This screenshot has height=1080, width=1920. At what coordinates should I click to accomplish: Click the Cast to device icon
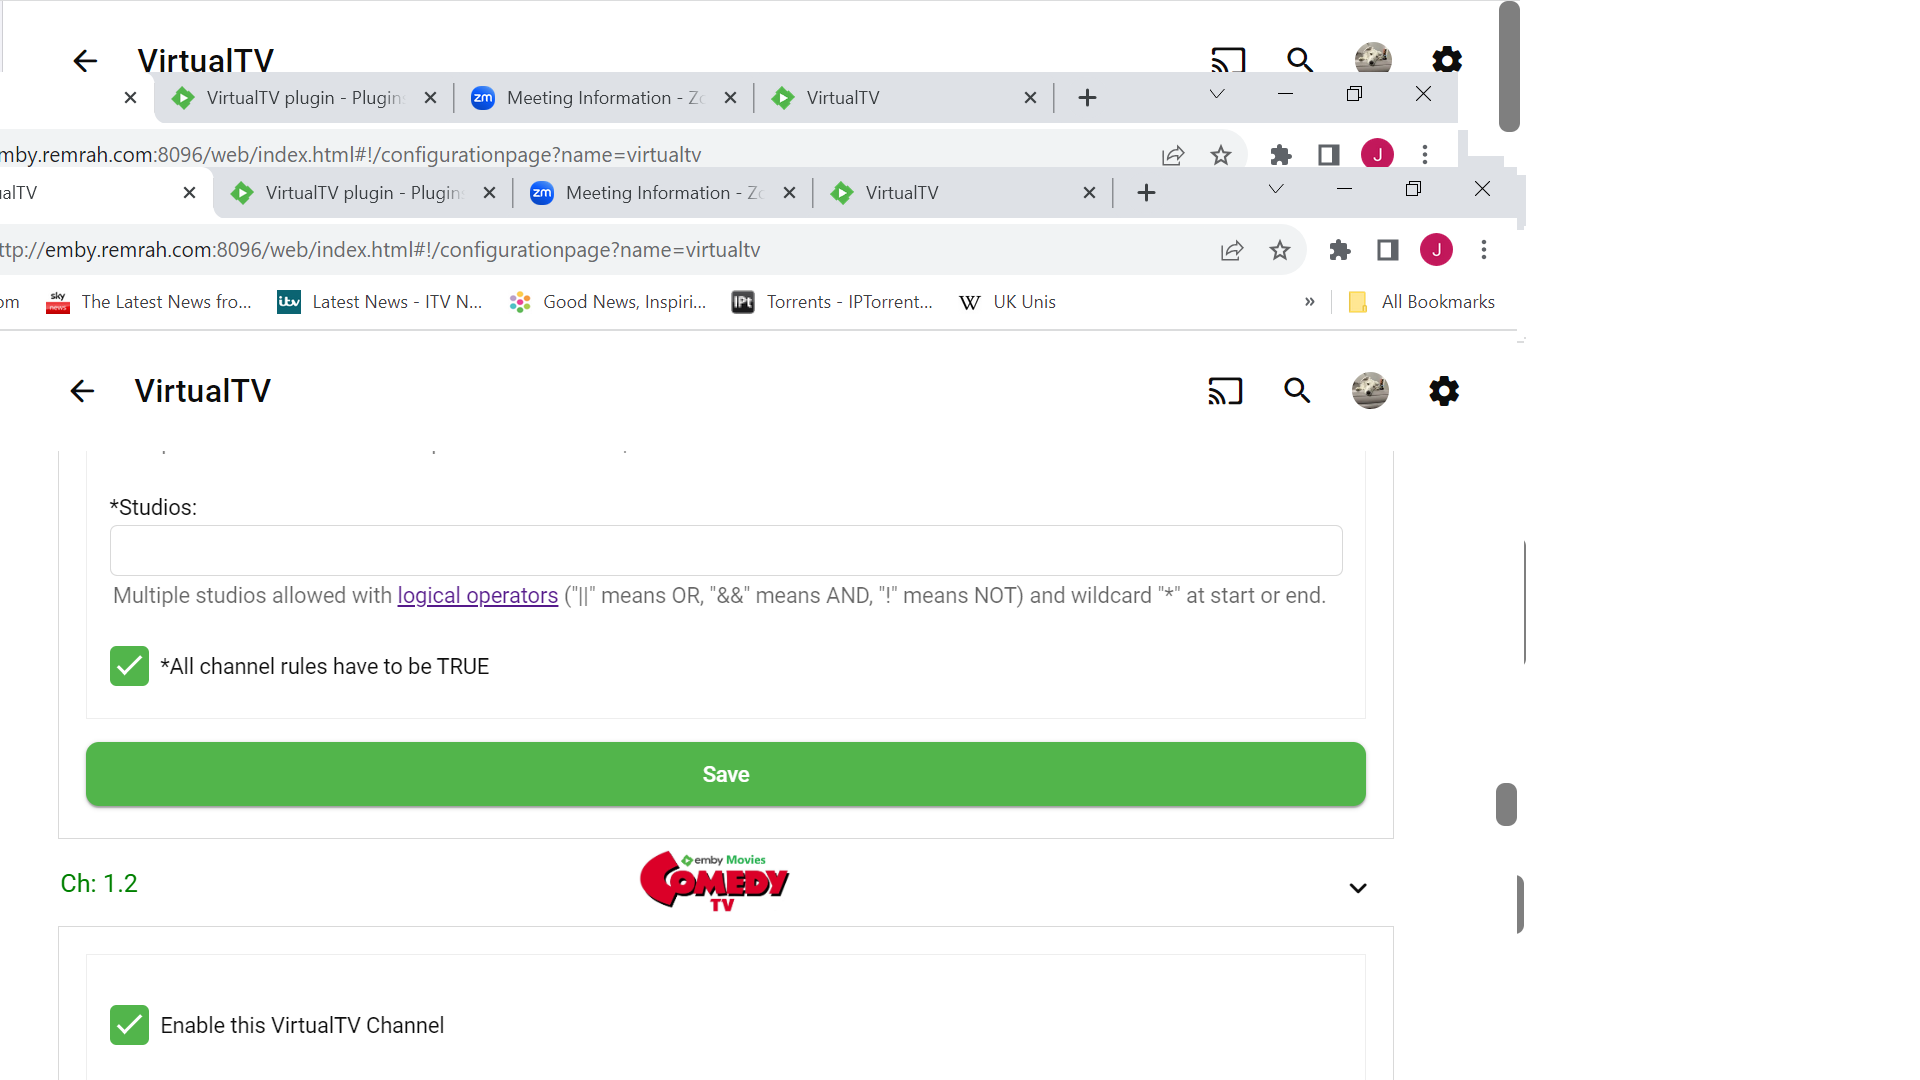1225,391
